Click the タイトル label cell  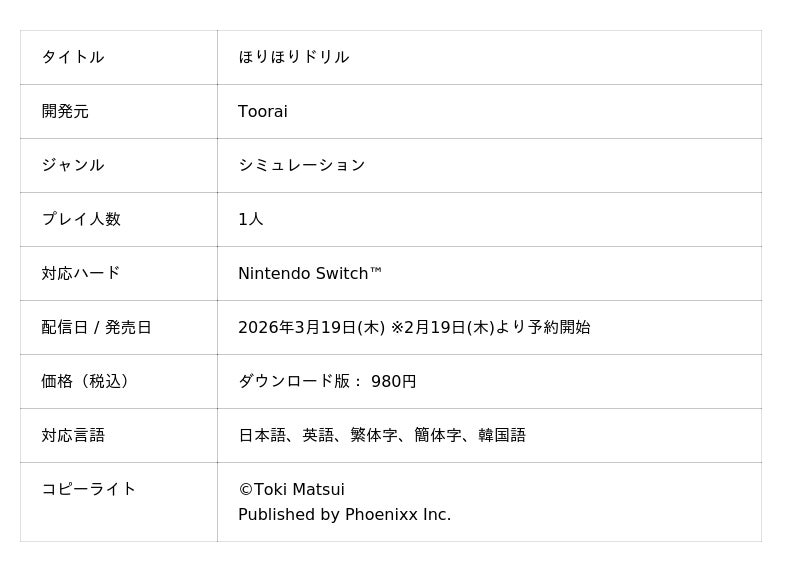click(73, 57)
